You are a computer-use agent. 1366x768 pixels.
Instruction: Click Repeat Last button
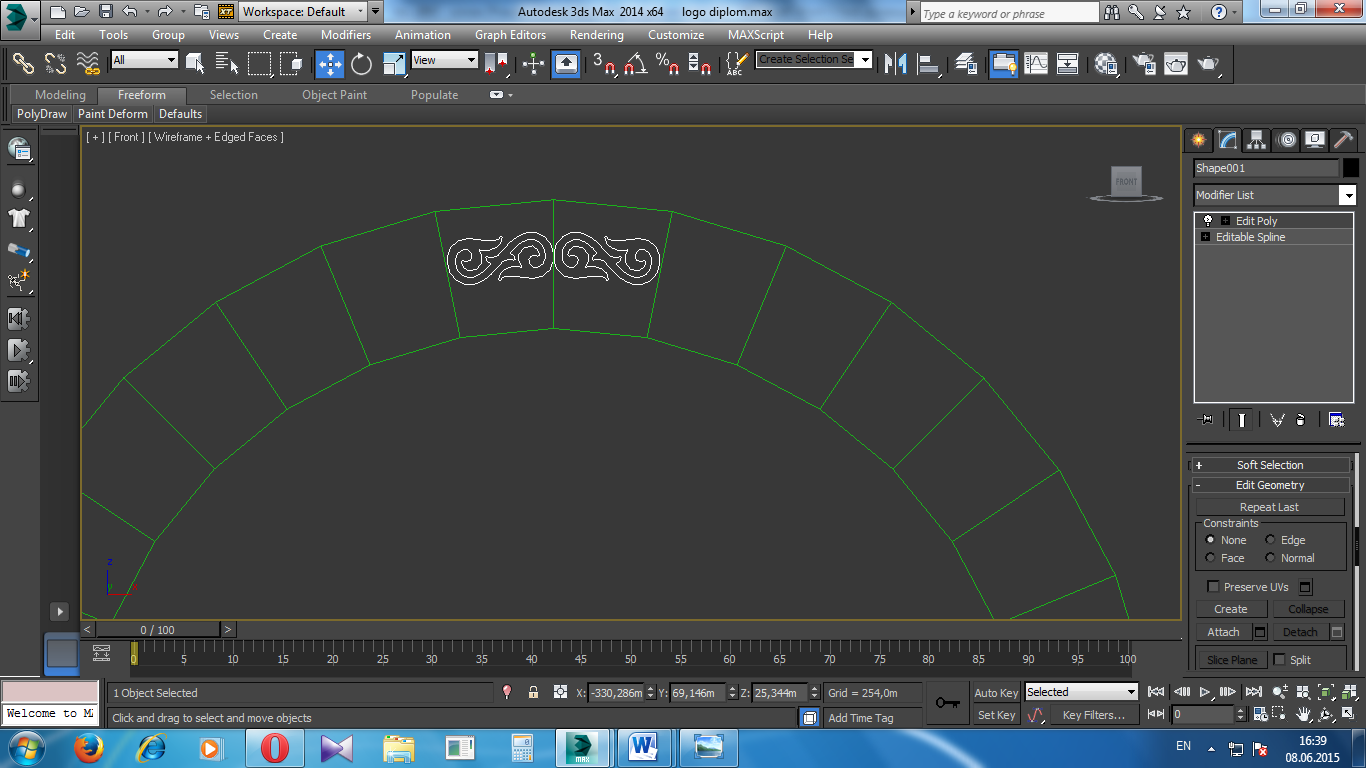tap(1270, 507)
